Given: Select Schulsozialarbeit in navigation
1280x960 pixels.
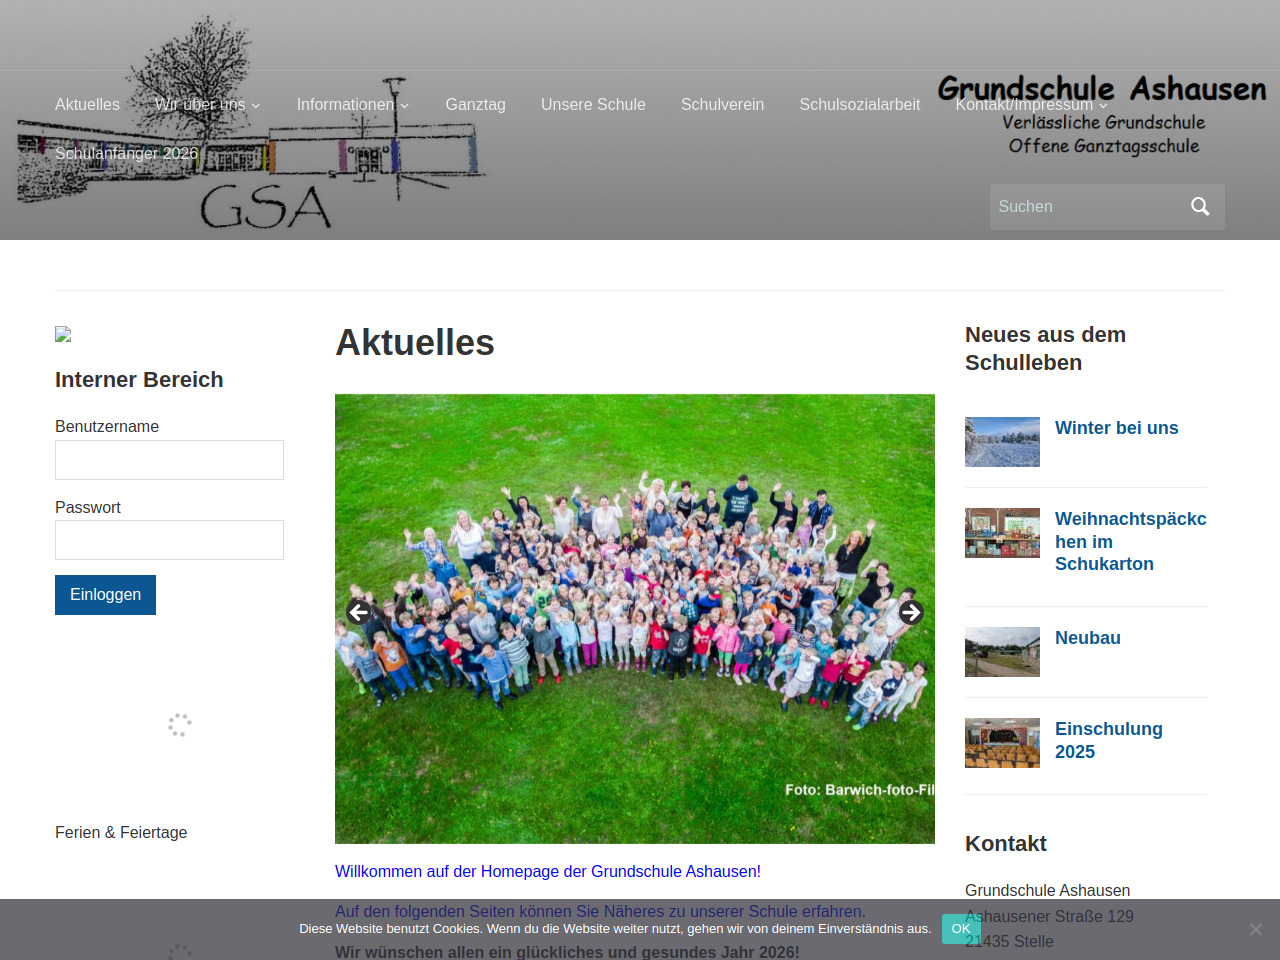Looking at the screenshot, I should [859, 105].
